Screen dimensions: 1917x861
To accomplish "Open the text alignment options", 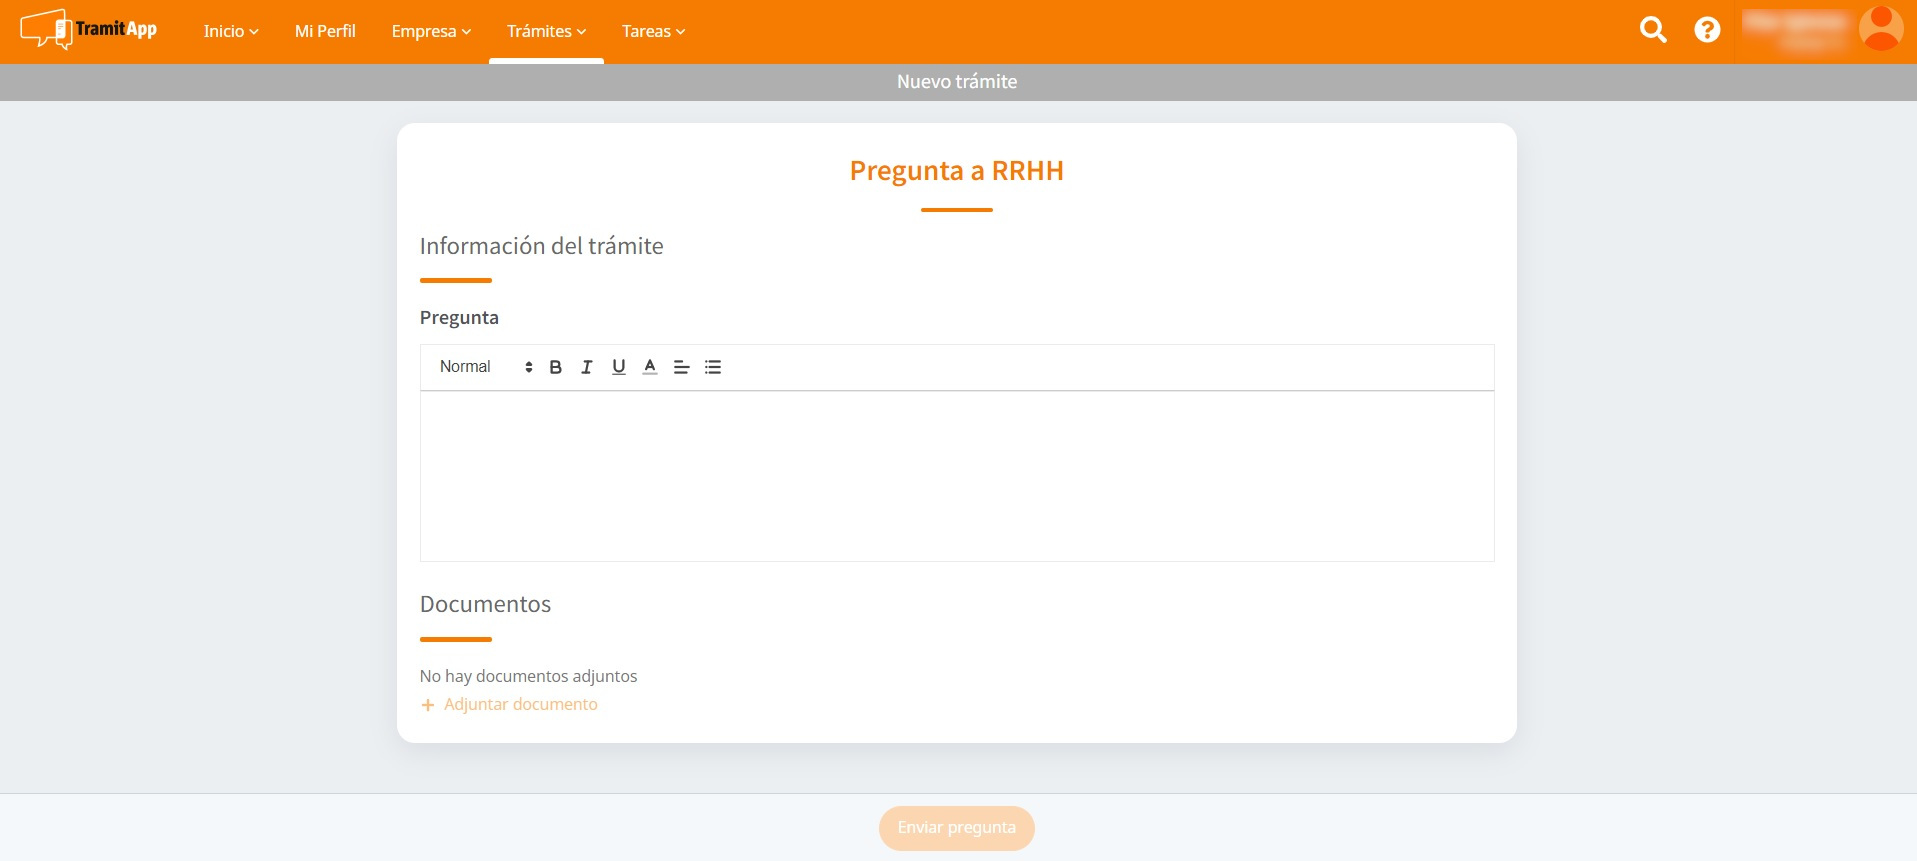I will click(x=681, y=367).
